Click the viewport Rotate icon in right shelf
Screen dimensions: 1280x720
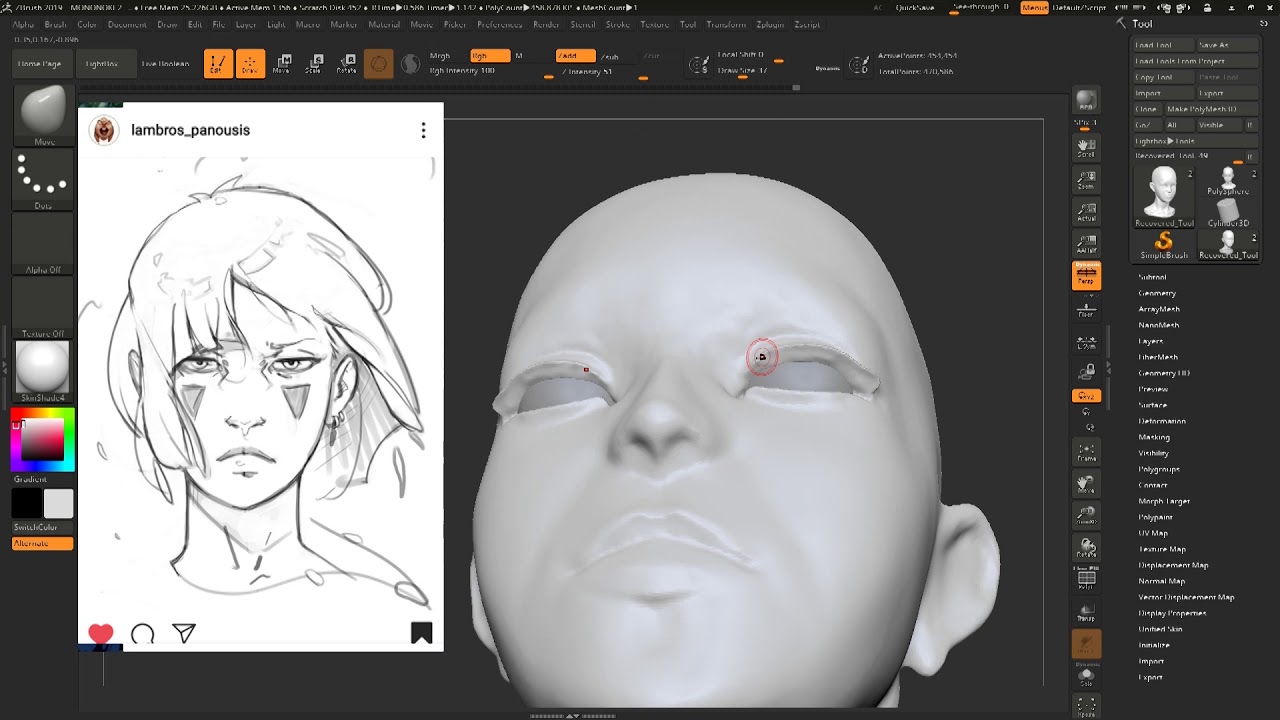(1086, 548)
